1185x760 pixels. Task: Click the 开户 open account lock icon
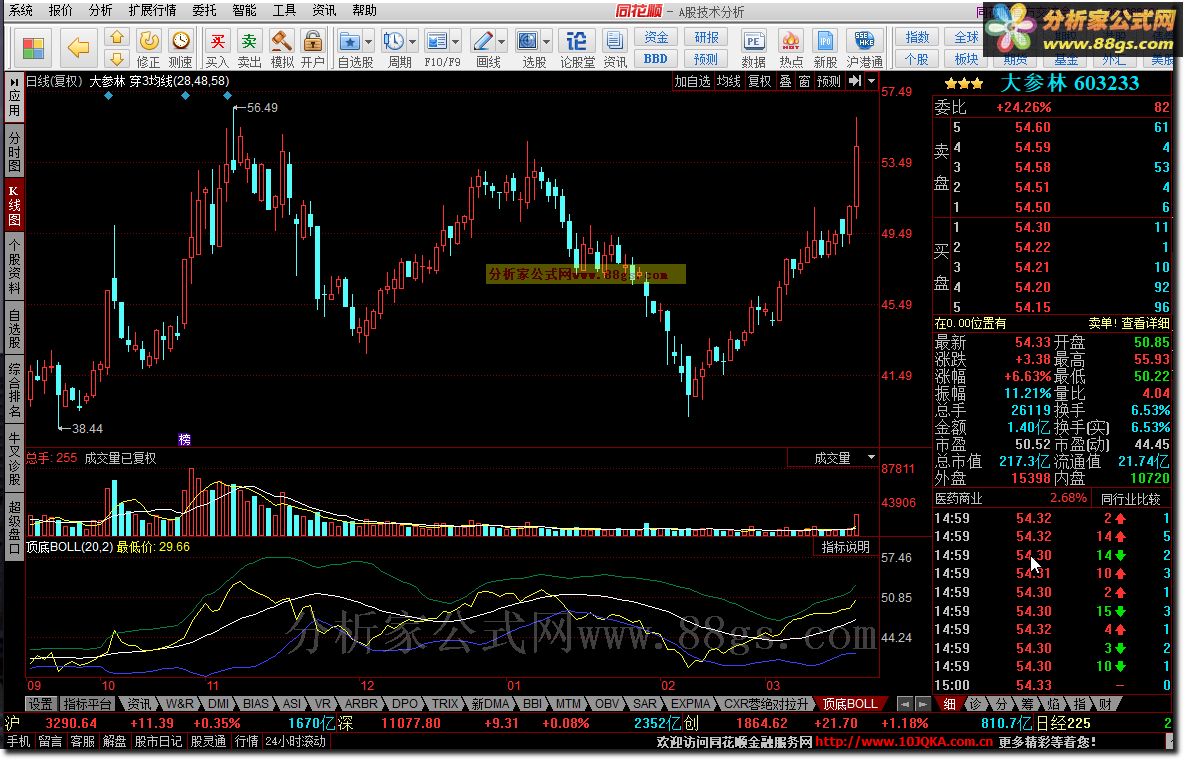click(312, 41)
